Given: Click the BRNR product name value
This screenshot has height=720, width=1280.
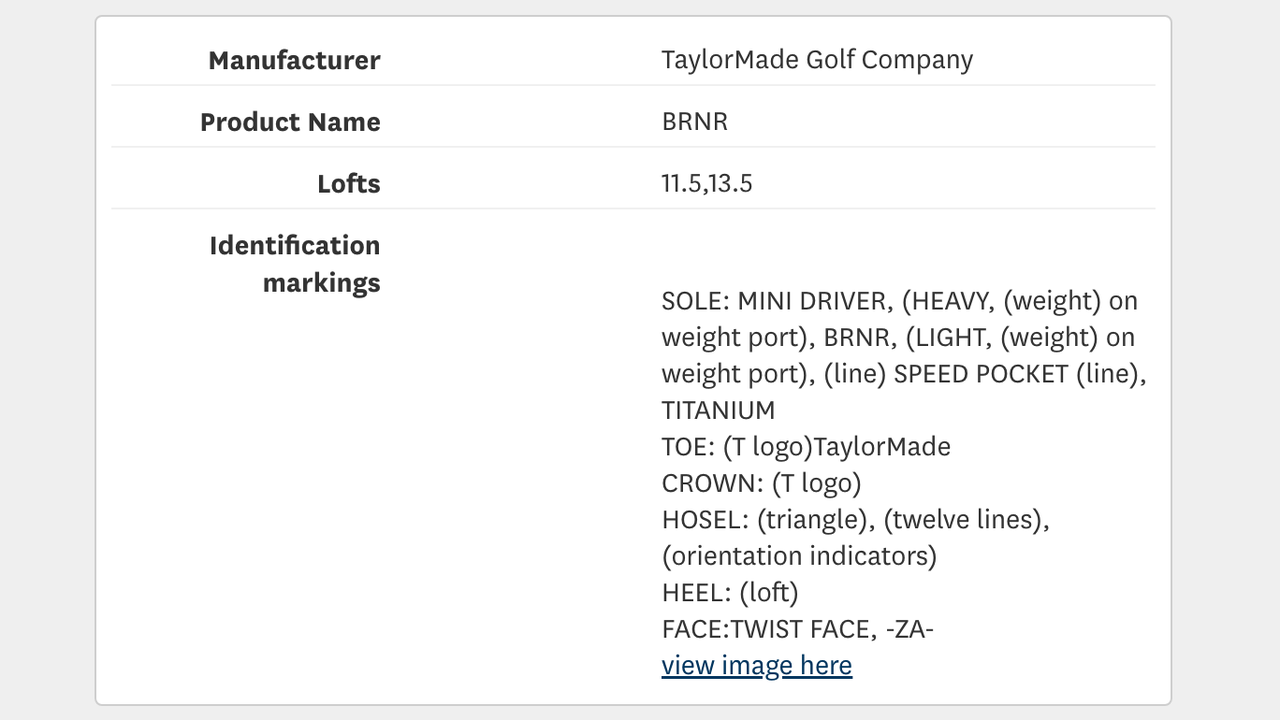Looking at the screenshot, I should click(695, 122).
